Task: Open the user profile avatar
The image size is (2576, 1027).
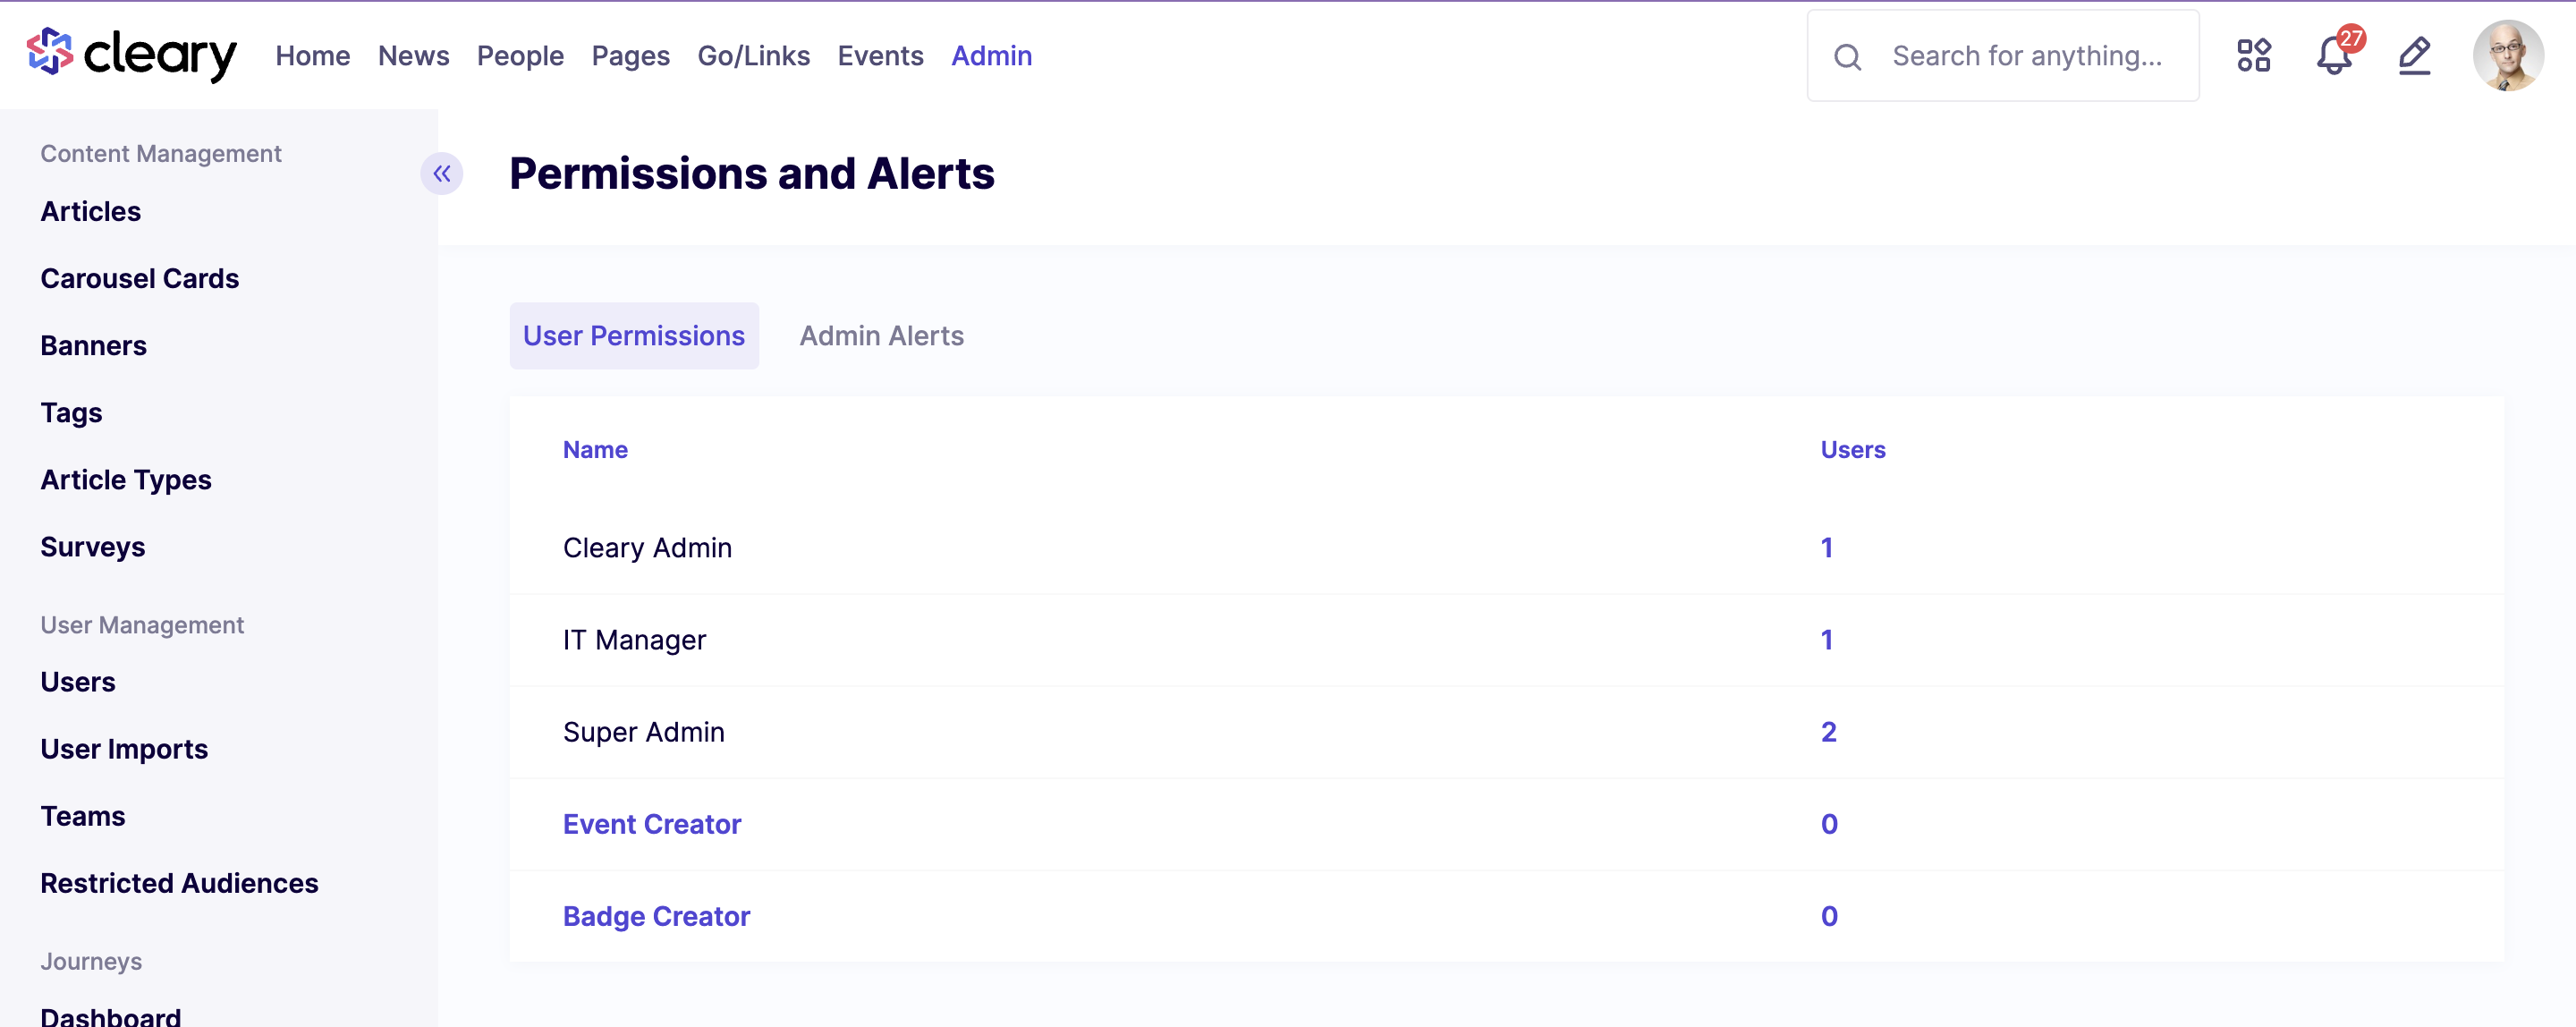Action: point(2508,56)
